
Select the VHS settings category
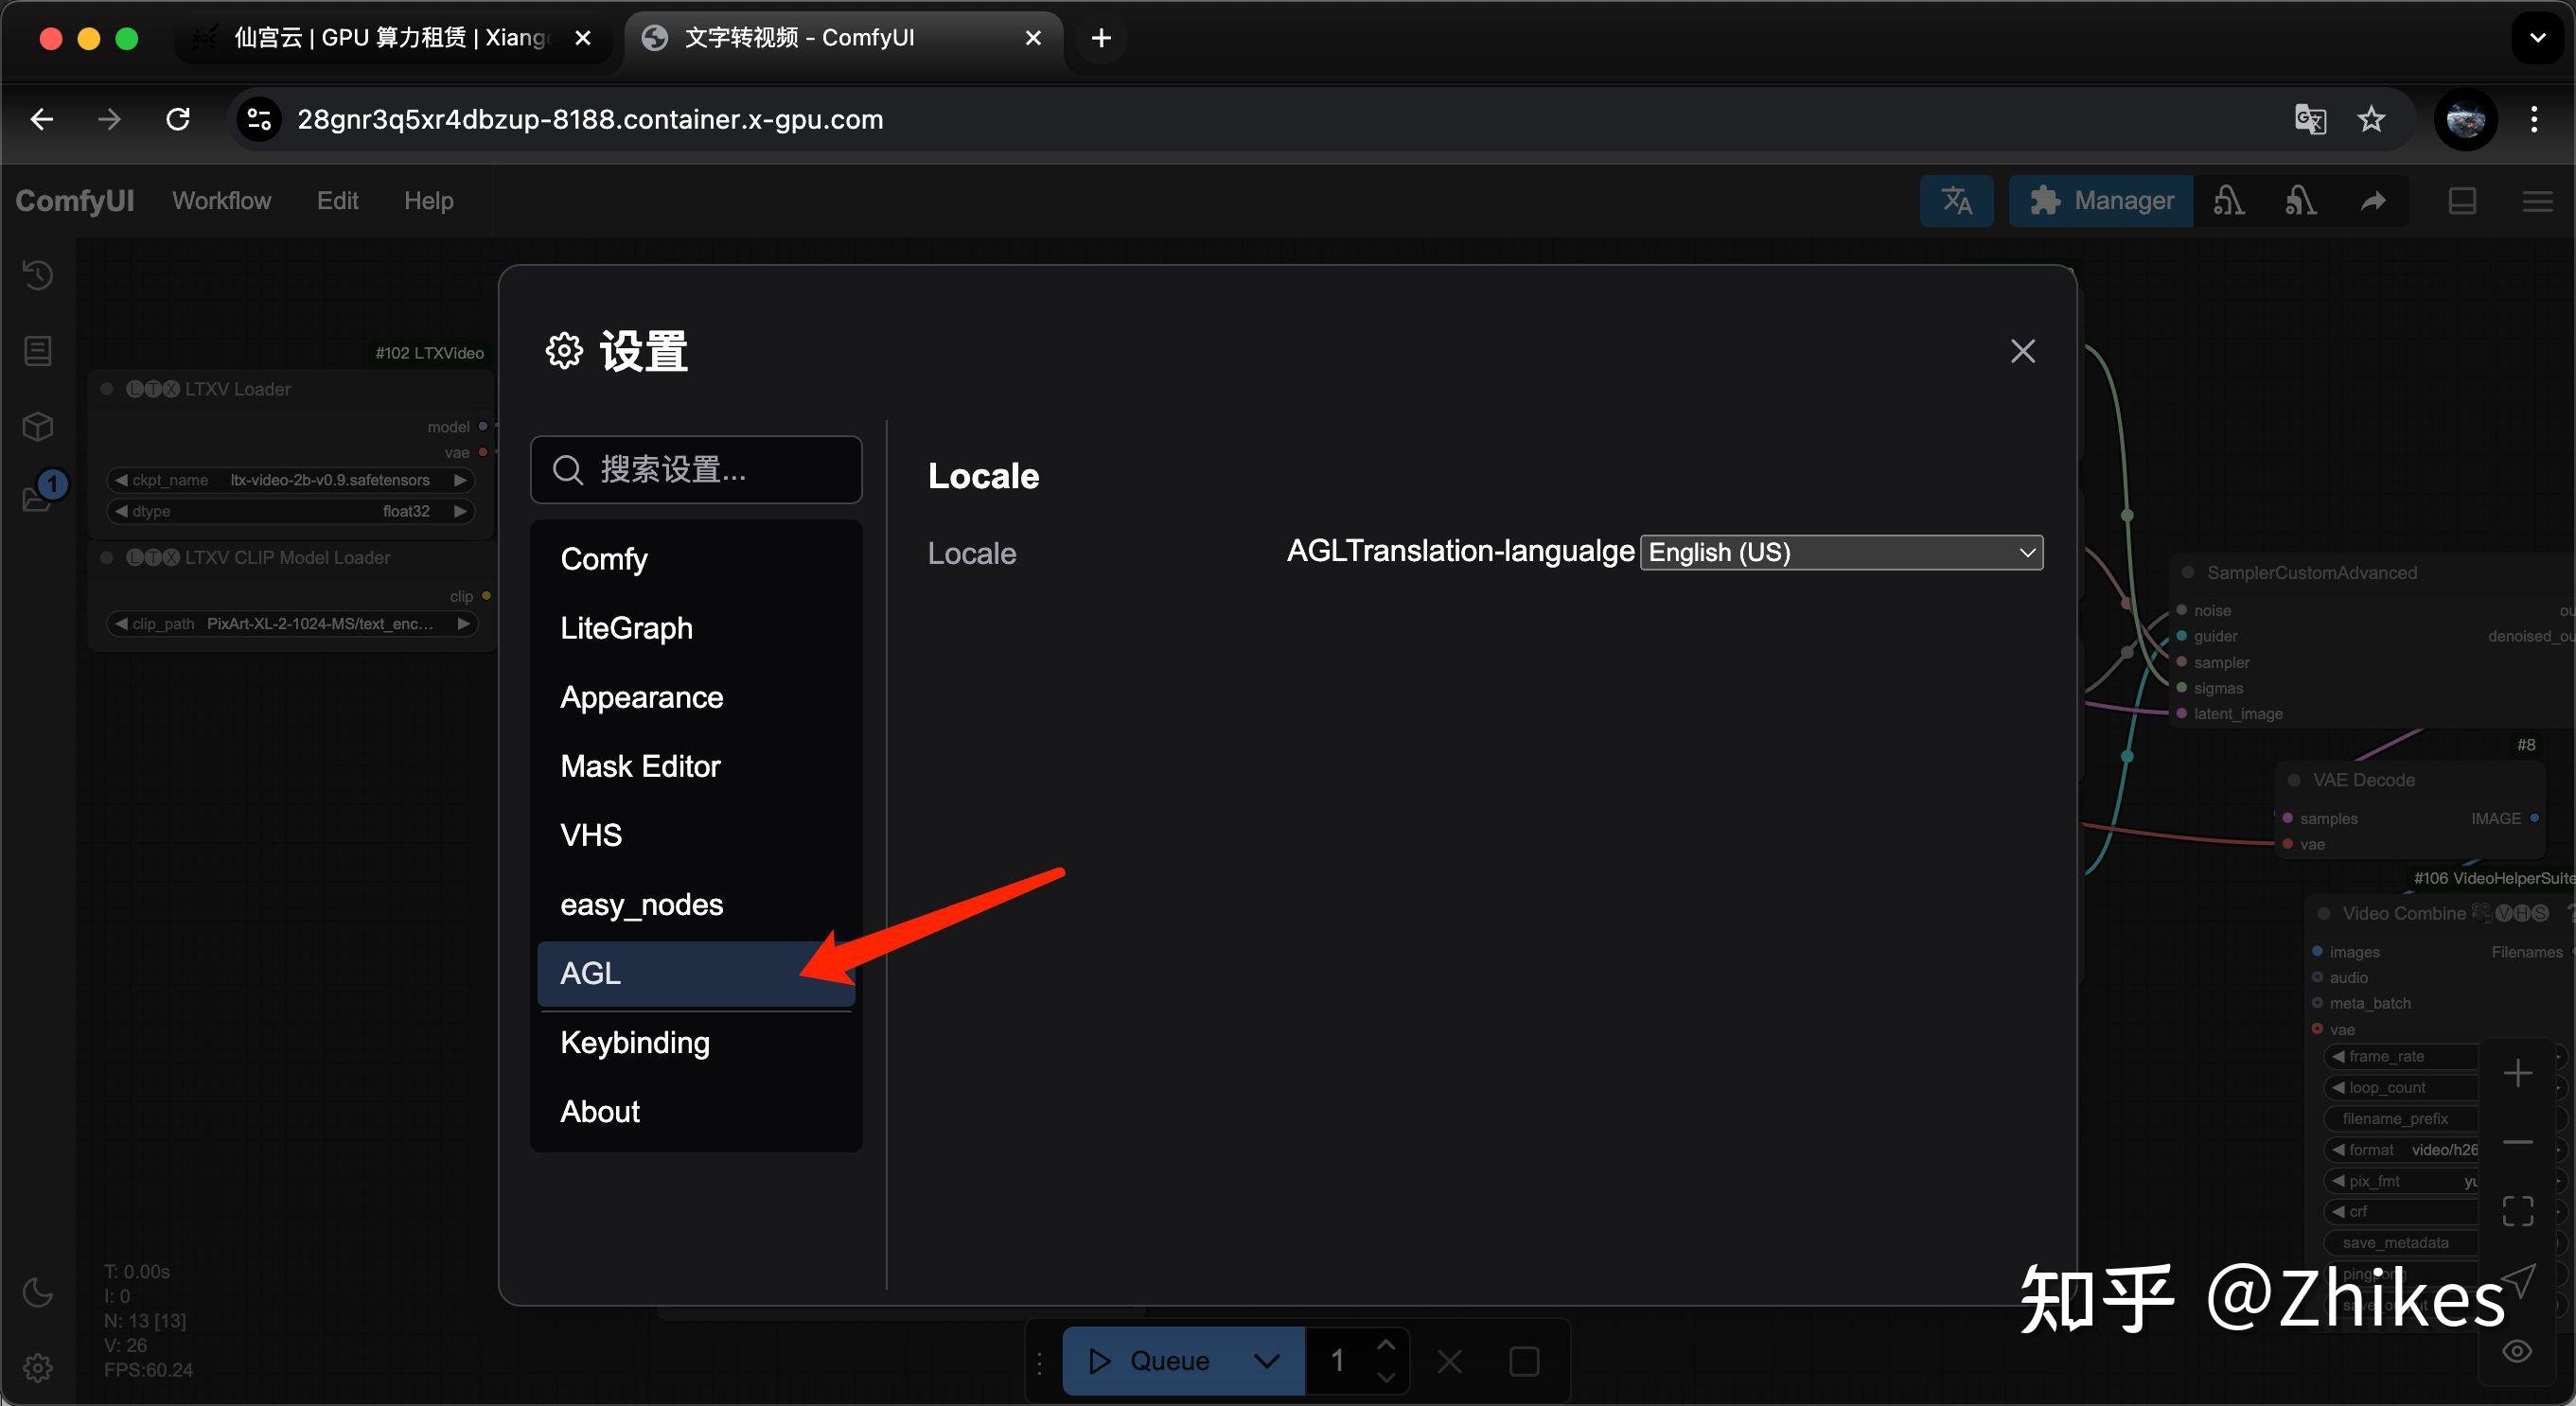696,835
